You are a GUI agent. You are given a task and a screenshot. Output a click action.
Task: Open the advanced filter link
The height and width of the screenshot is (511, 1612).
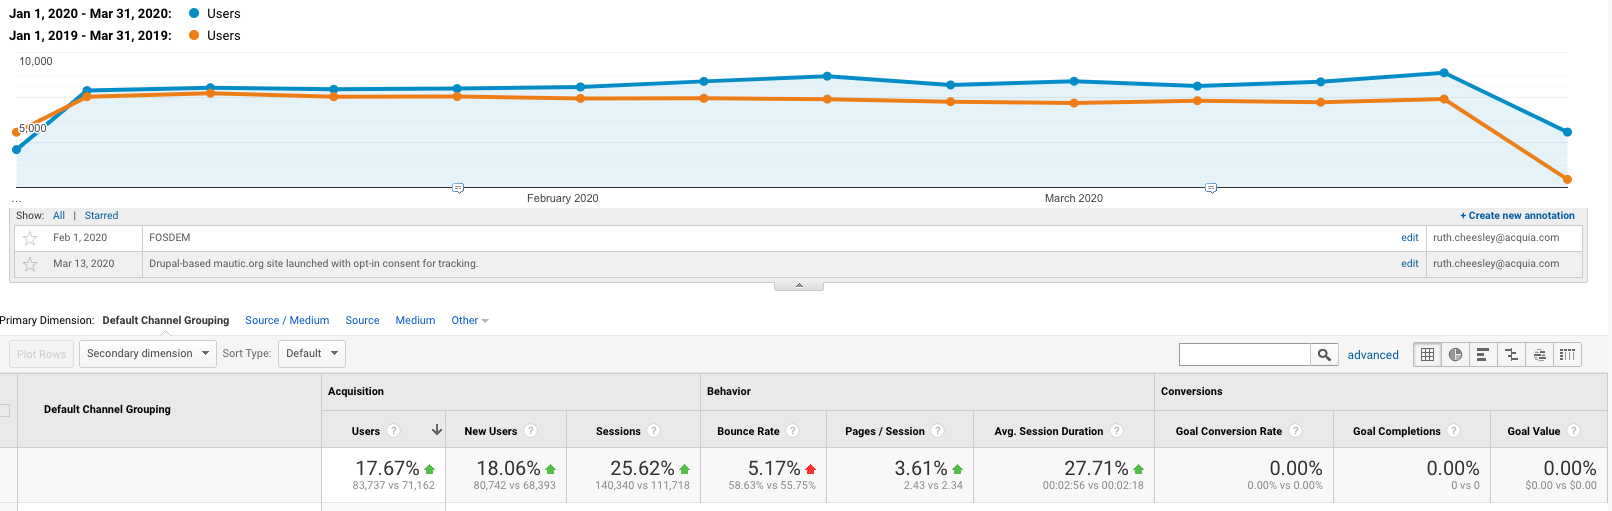(1373, 355)
